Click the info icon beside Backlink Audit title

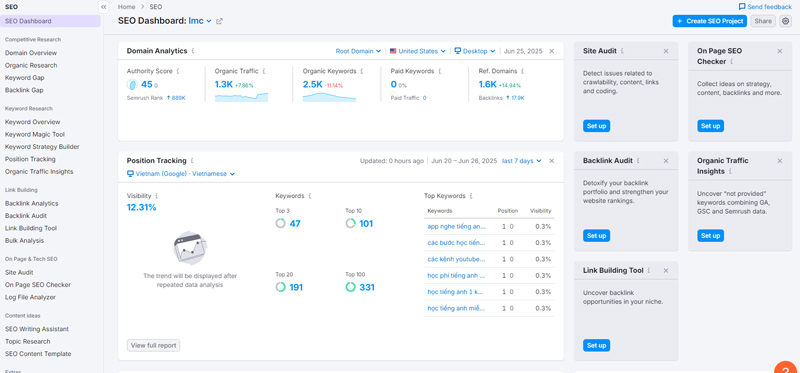[x=638, y=161]
